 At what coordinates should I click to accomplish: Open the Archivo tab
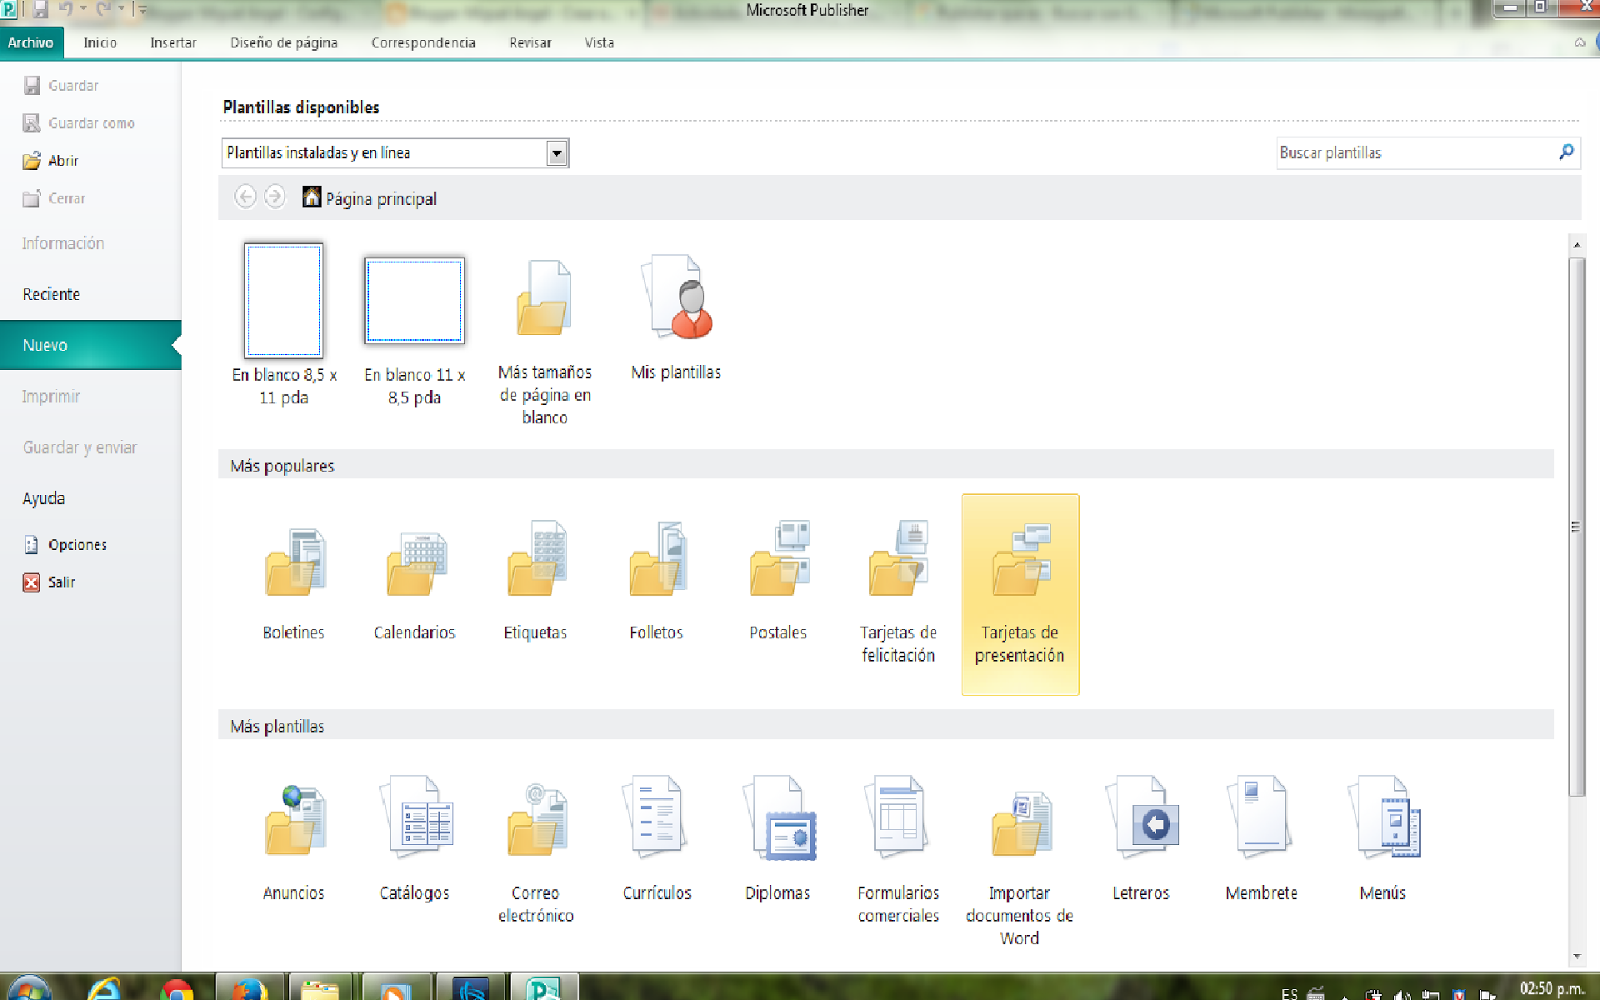point(31,43)
